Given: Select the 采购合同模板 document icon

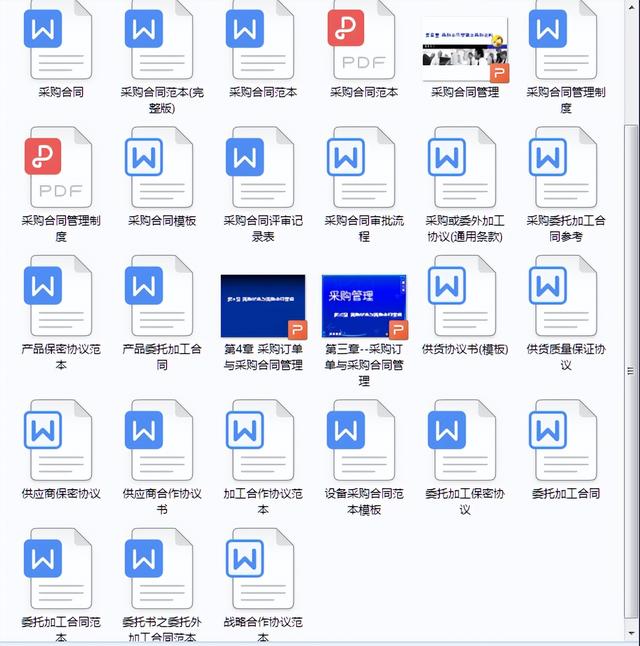Looking at the screenshot, I should tap(159, 167).
